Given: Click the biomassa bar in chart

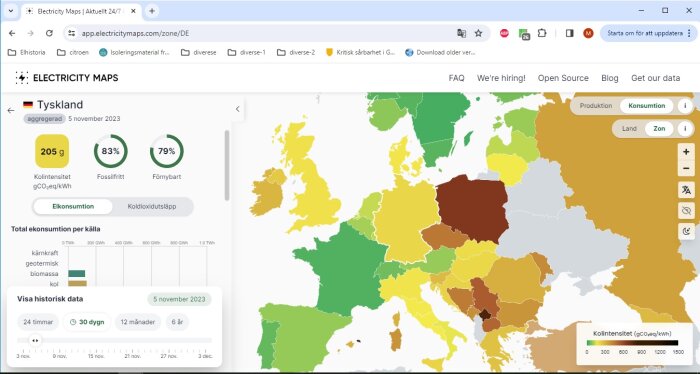Looking at the screenshot, I should coord(76,274).
